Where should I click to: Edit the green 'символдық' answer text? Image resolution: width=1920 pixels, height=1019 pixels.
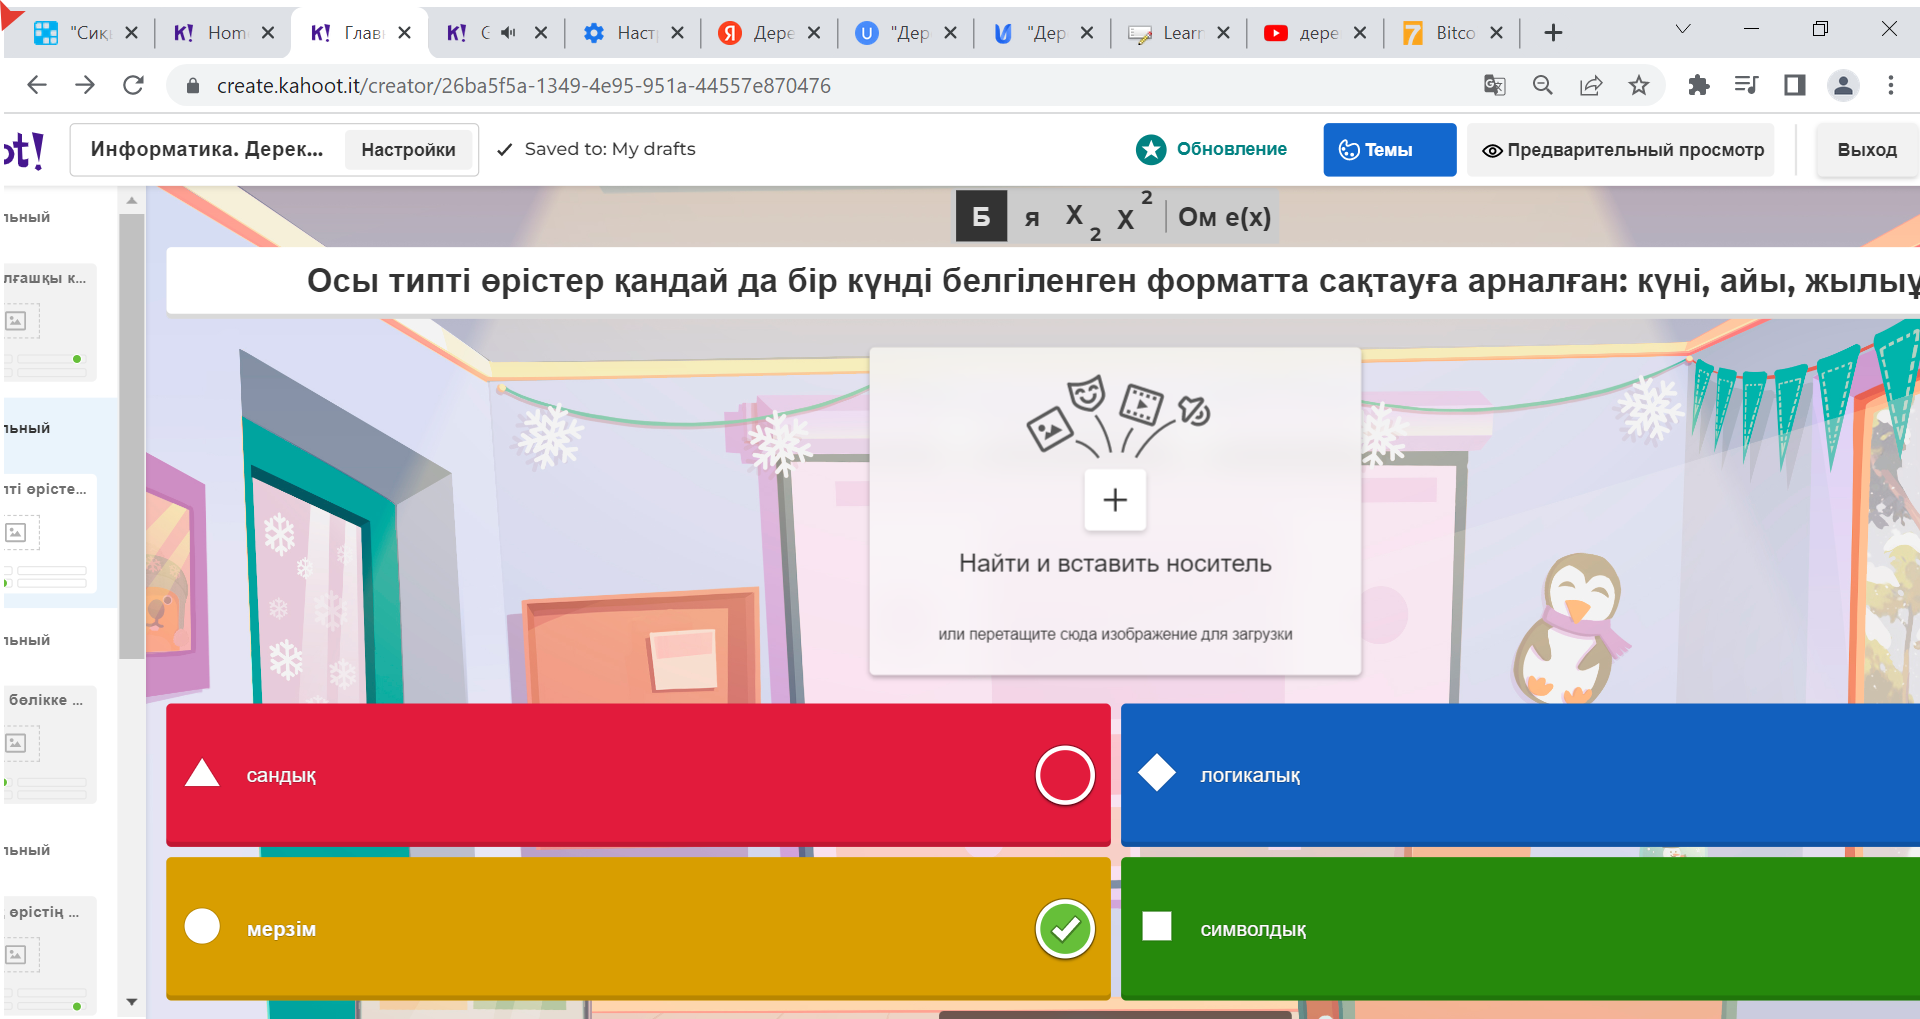click(x=1253, y=930)
